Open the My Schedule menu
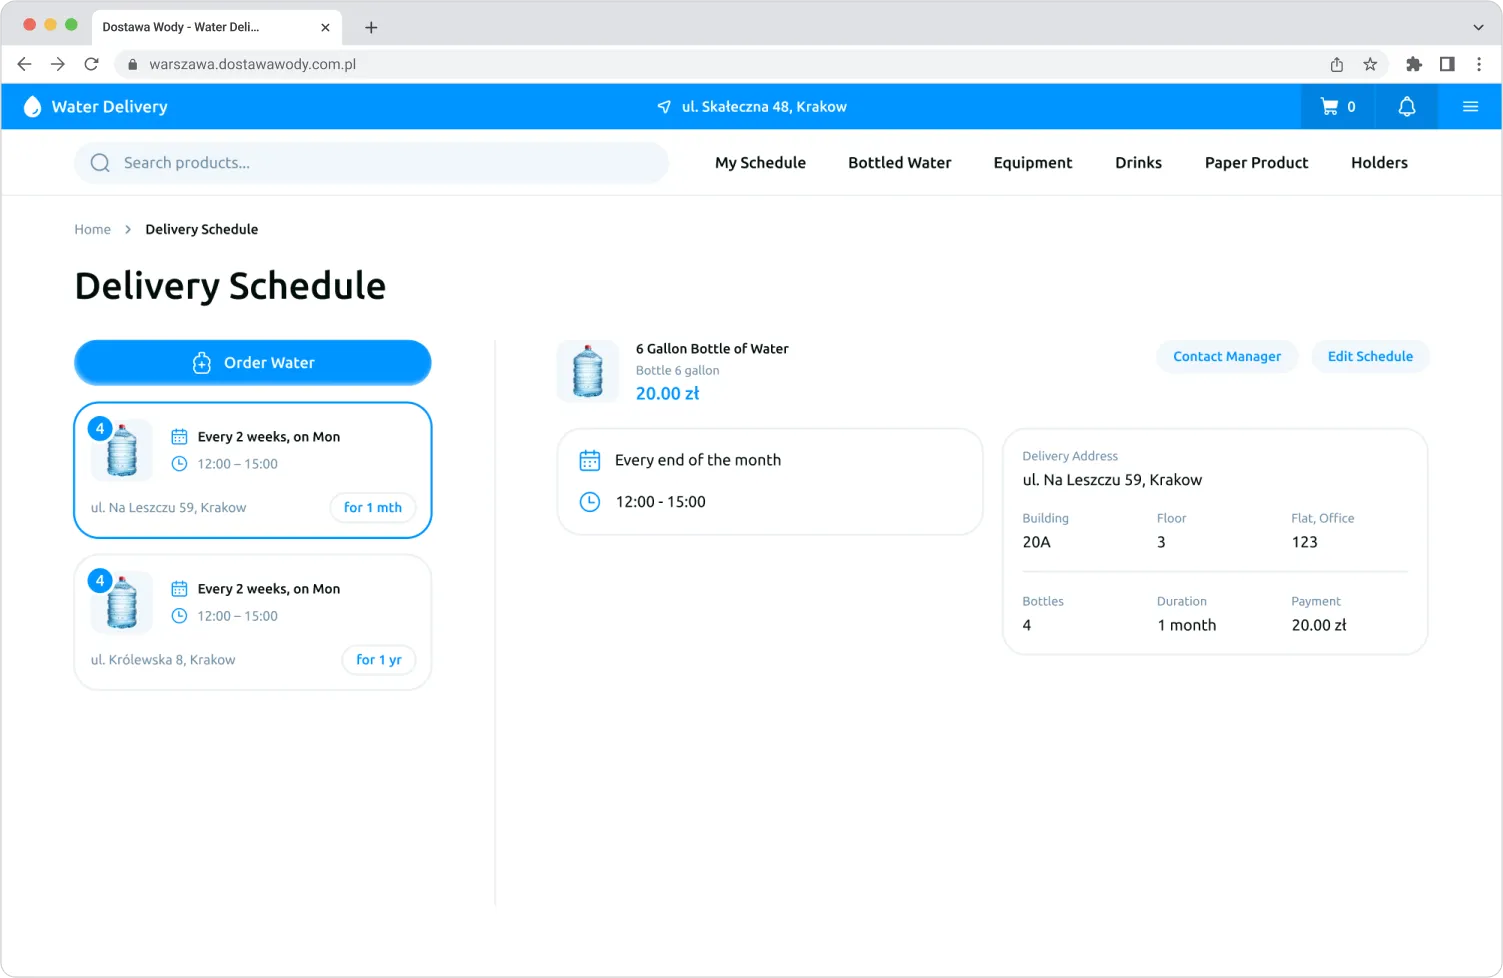This screenshot has height=978, width=1503. point(760,163)
